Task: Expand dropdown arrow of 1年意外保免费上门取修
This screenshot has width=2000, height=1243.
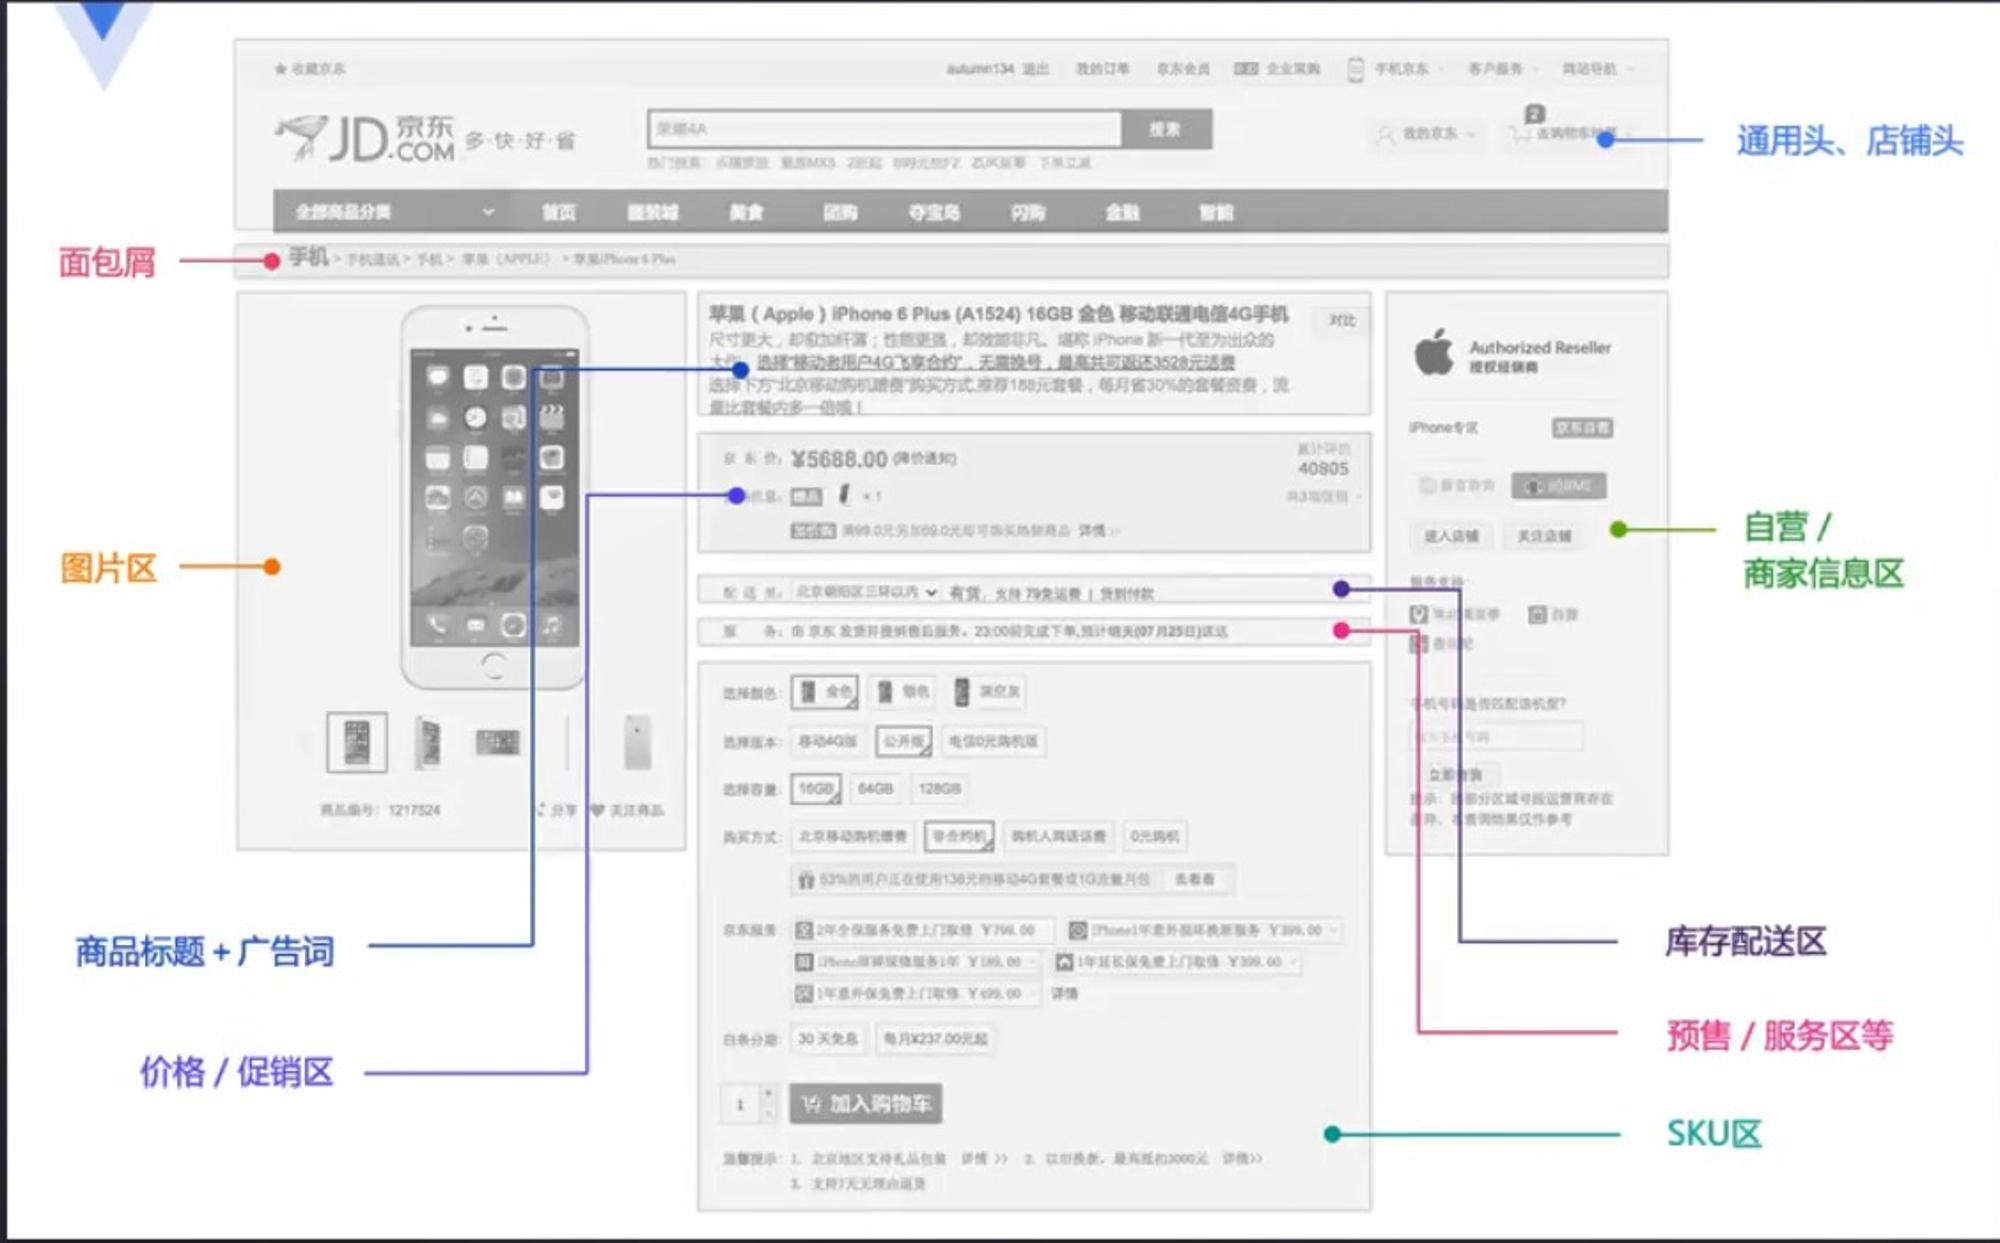Action: (x=1033, y=994)
